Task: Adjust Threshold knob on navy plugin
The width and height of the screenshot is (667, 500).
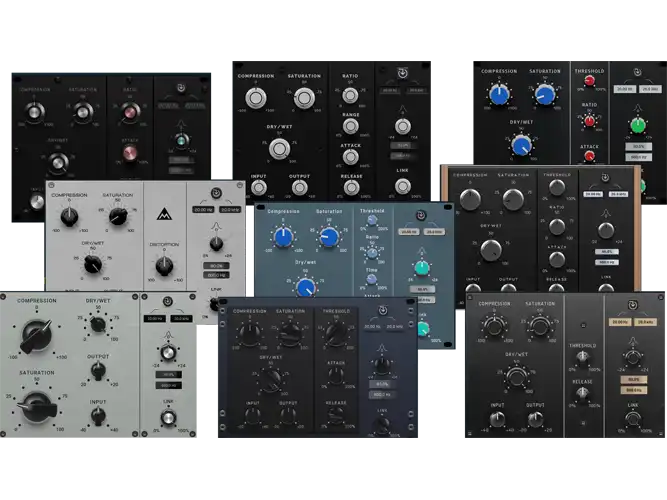Action: pyautogui.click(x=336, y=333)
